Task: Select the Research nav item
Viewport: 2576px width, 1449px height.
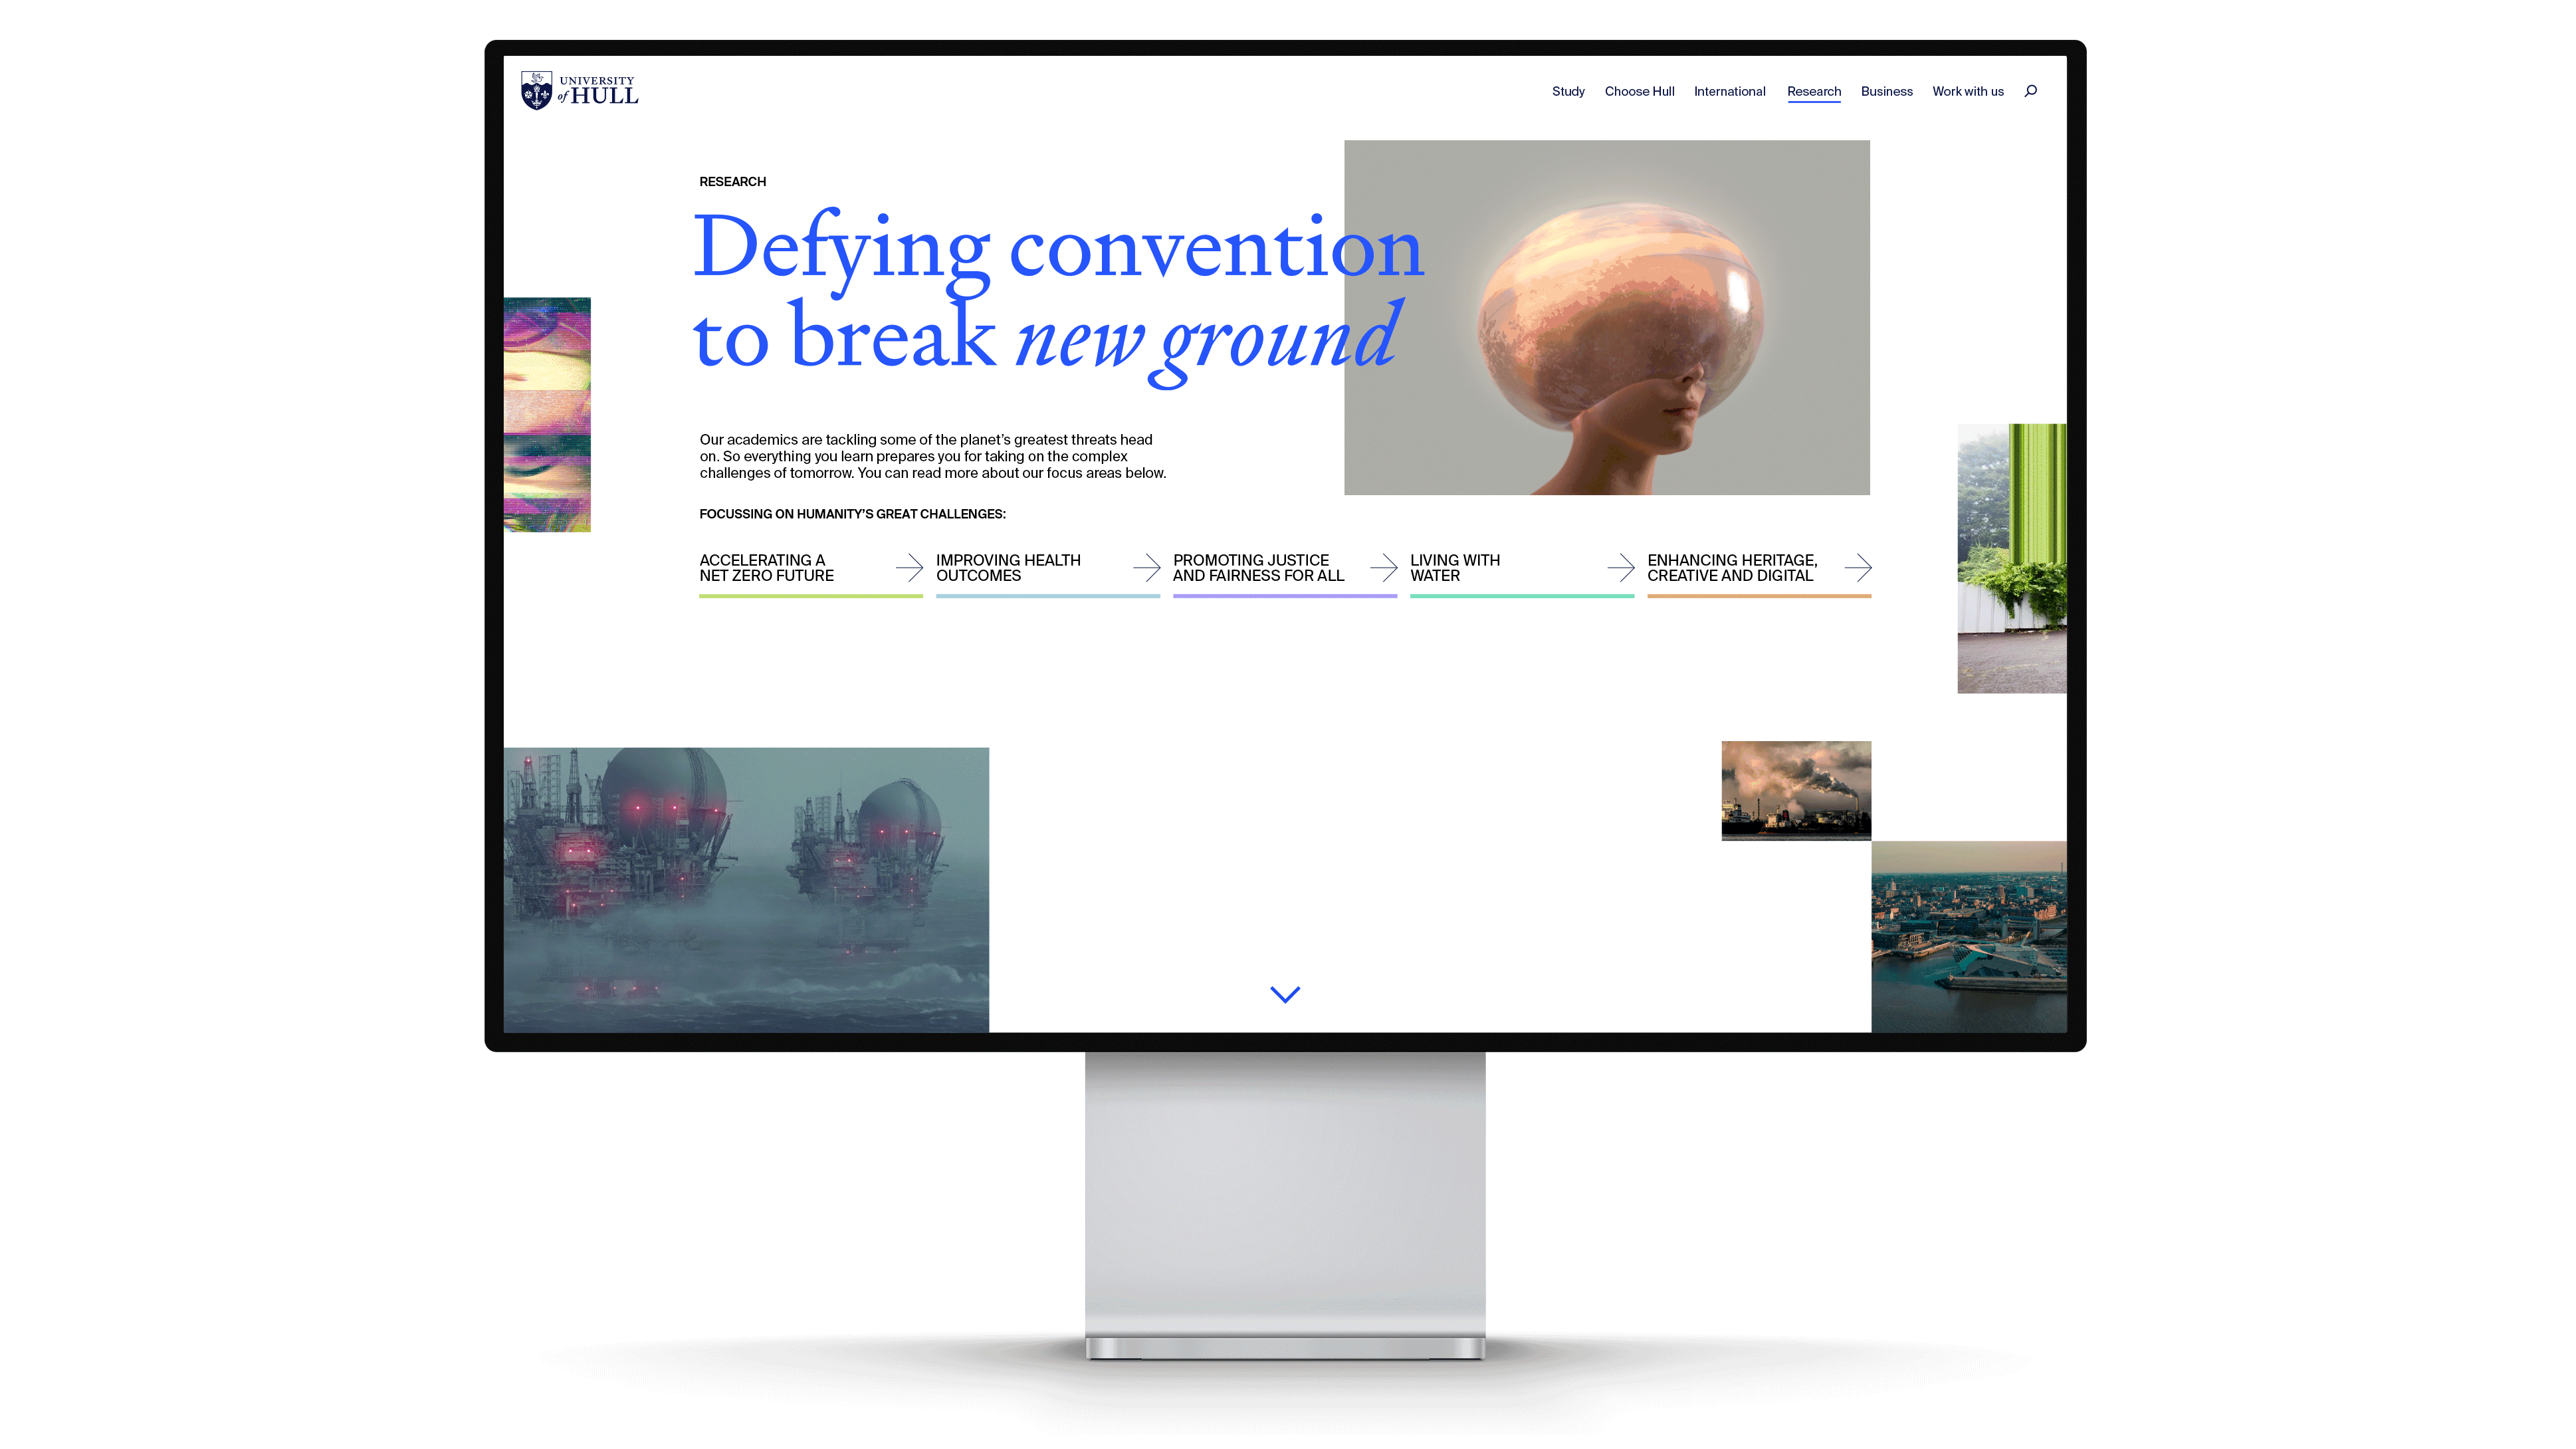Action: [1813, 91]
